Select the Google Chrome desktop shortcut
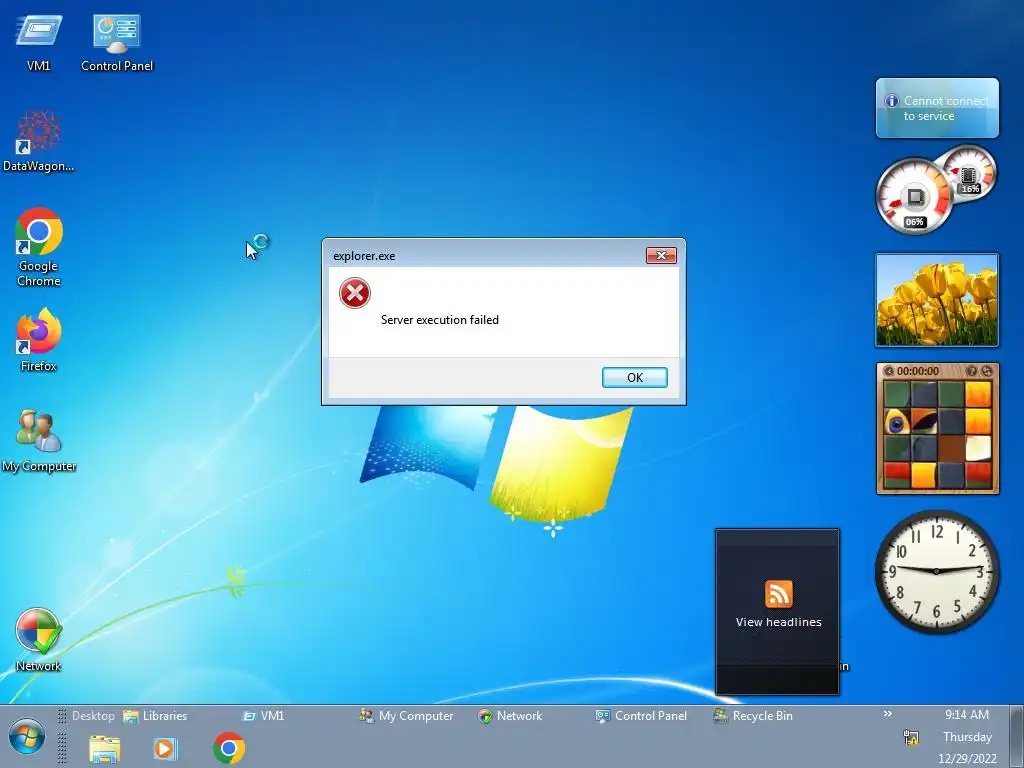 (39, 247)
